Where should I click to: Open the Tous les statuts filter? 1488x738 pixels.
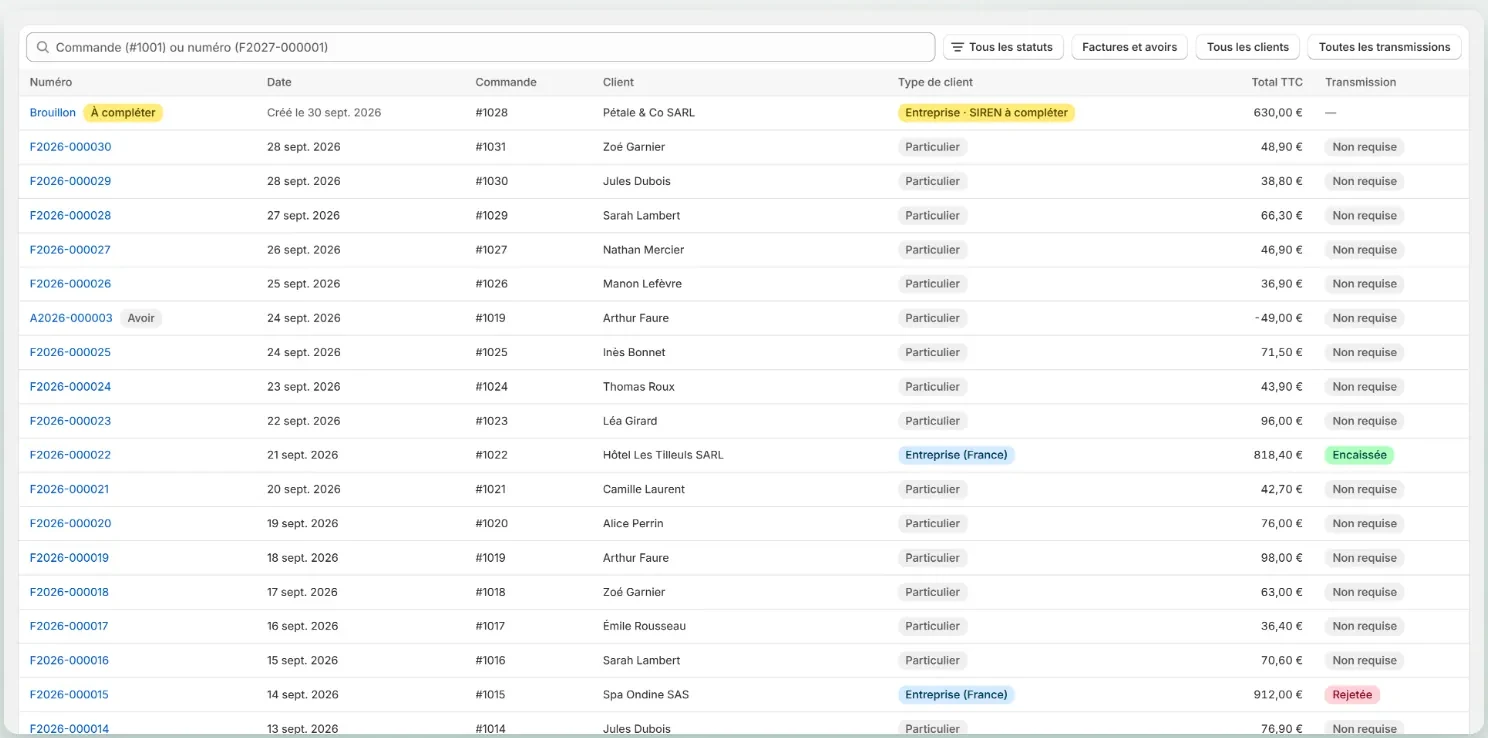click(x=1003, y=47)
